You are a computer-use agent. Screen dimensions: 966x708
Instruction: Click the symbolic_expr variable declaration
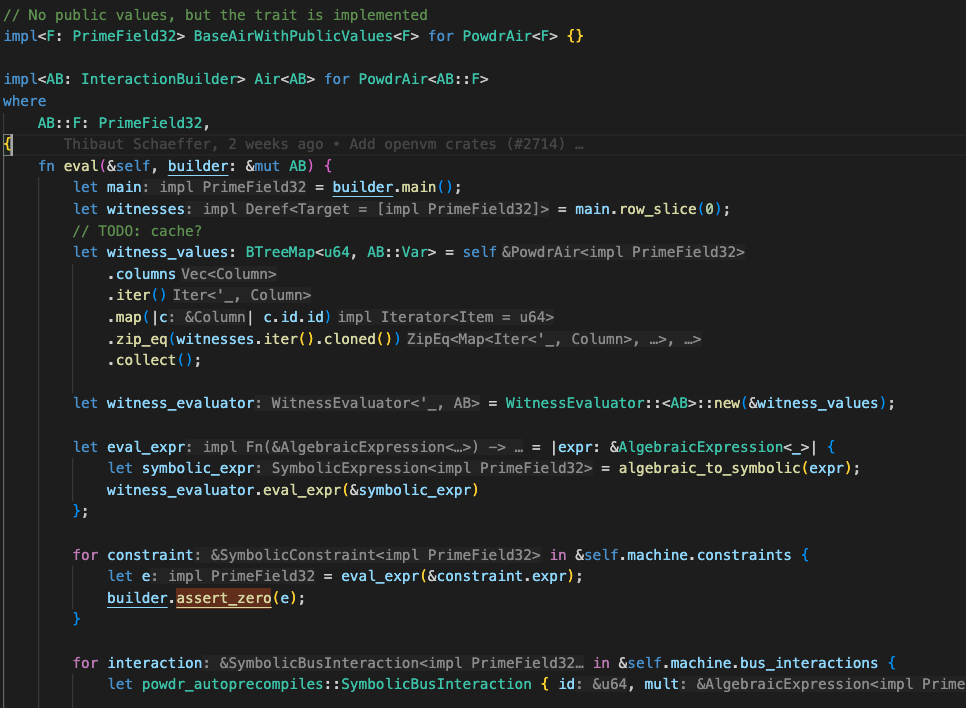point(198,468)
